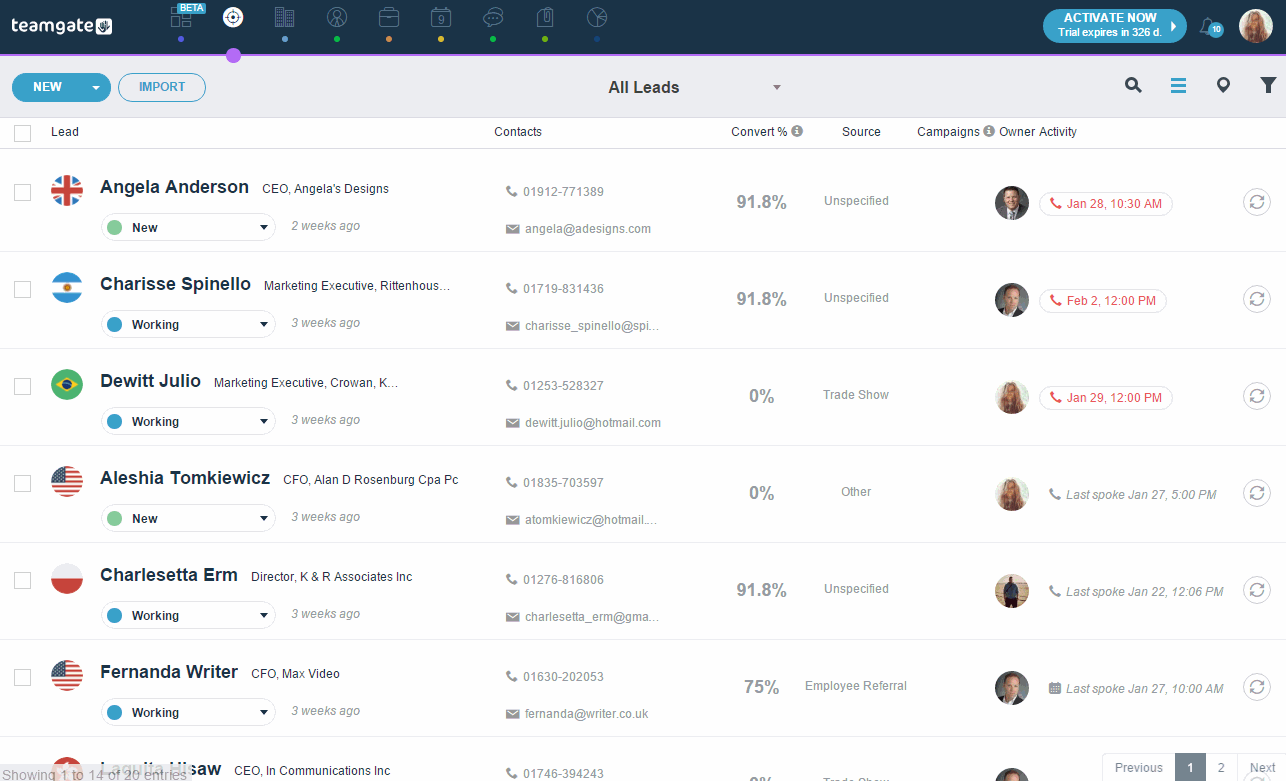Open Angela Anderson's New status dropdown

pyautogui.click(x=188, y=227)
